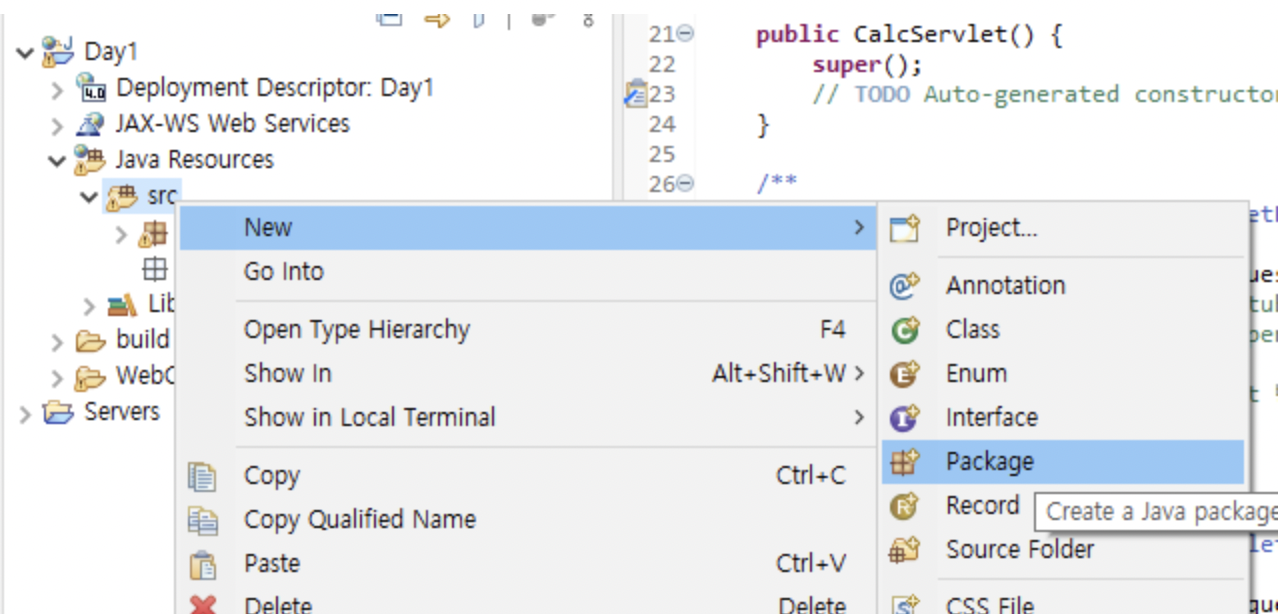Select the package icon with warning under src
The image size is (1278, 614).
click(153, 233)
